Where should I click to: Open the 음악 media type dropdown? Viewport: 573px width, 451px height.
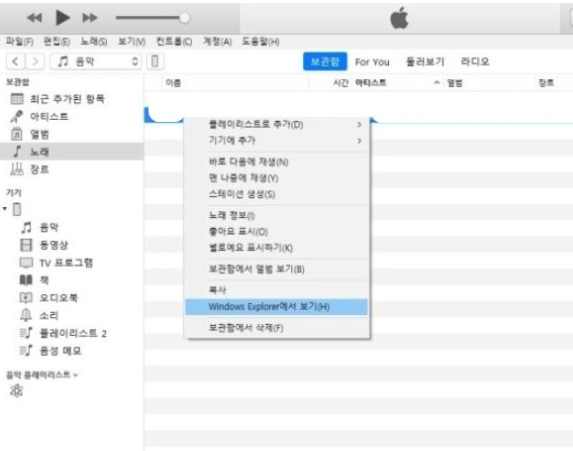(96, 61)
